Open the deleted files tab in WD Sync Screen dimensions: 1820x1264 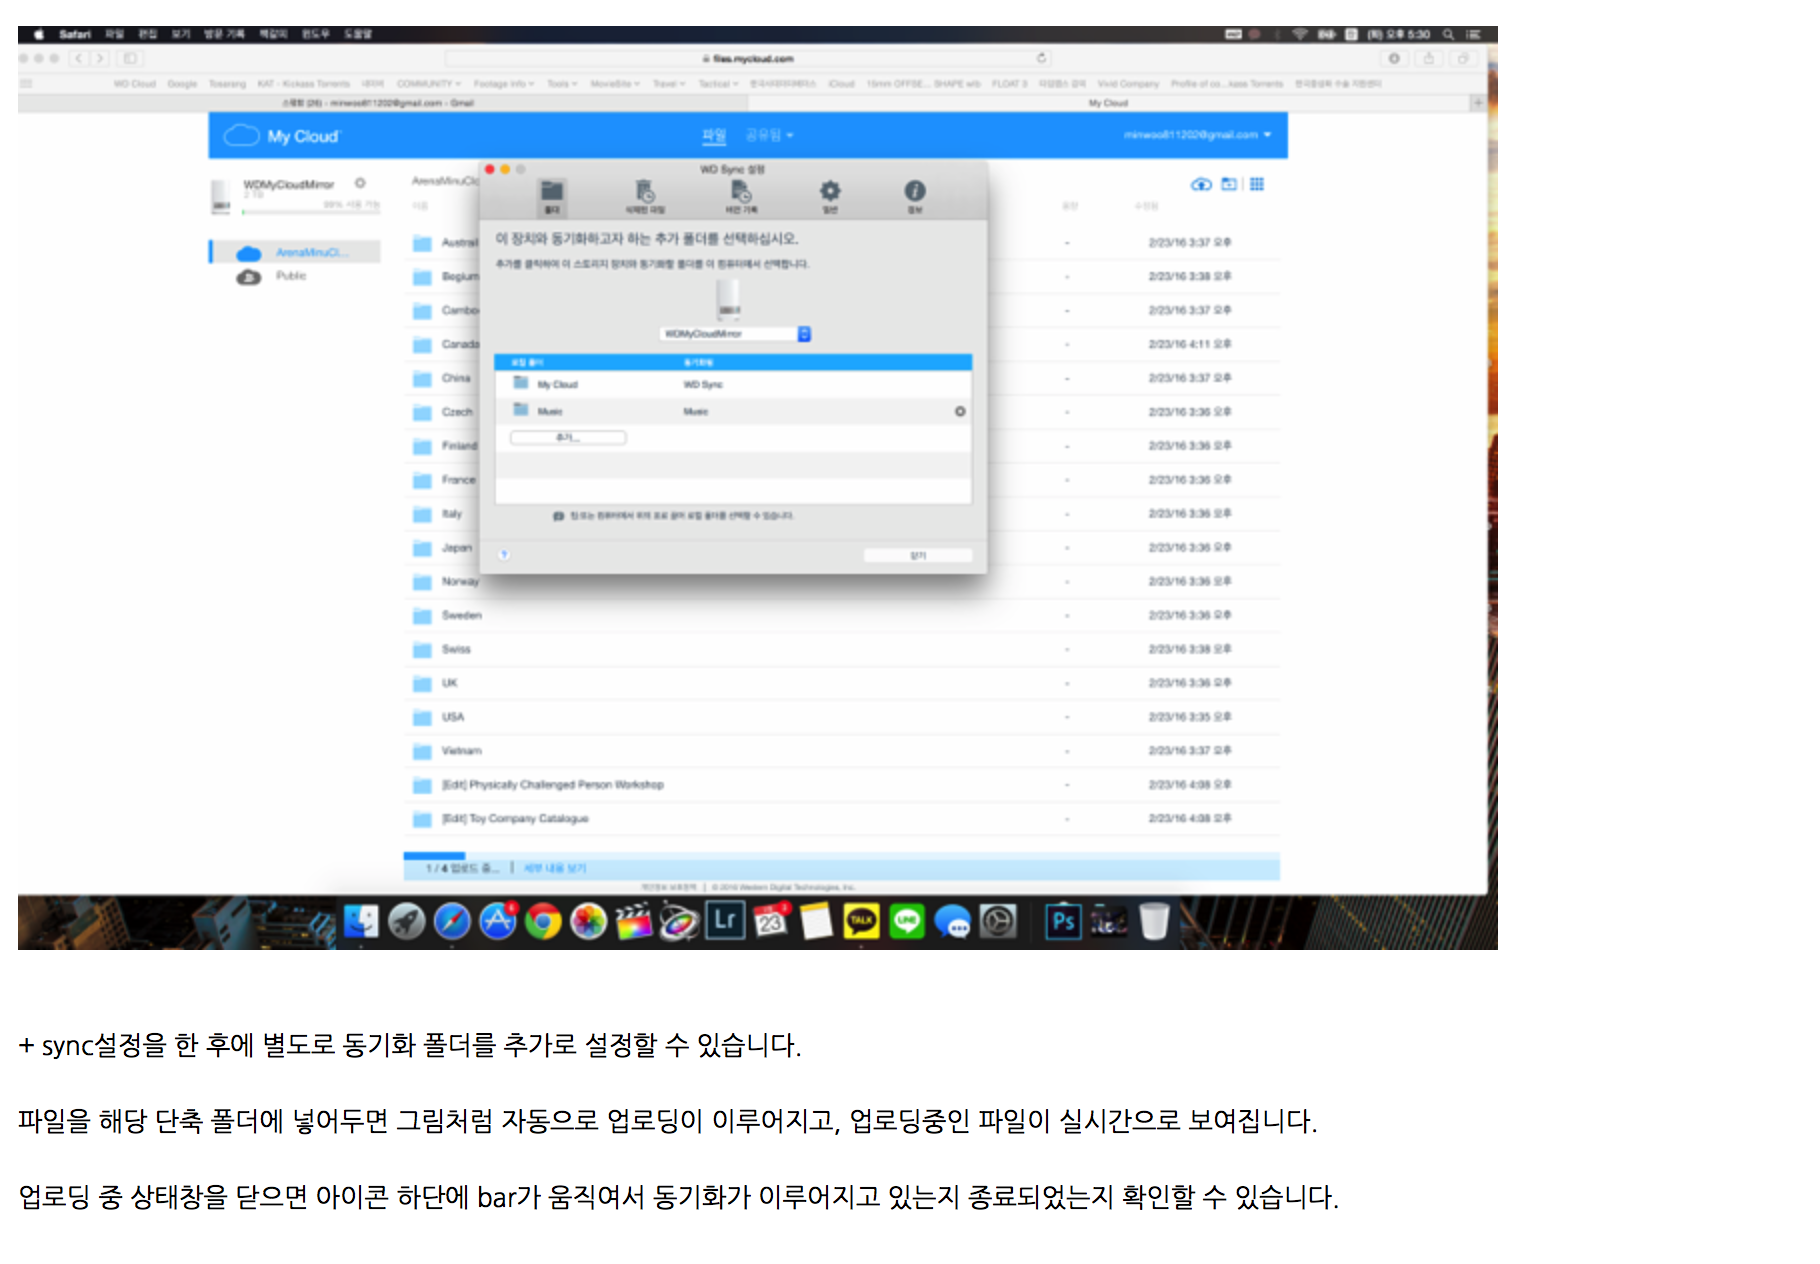click(645, 196)
